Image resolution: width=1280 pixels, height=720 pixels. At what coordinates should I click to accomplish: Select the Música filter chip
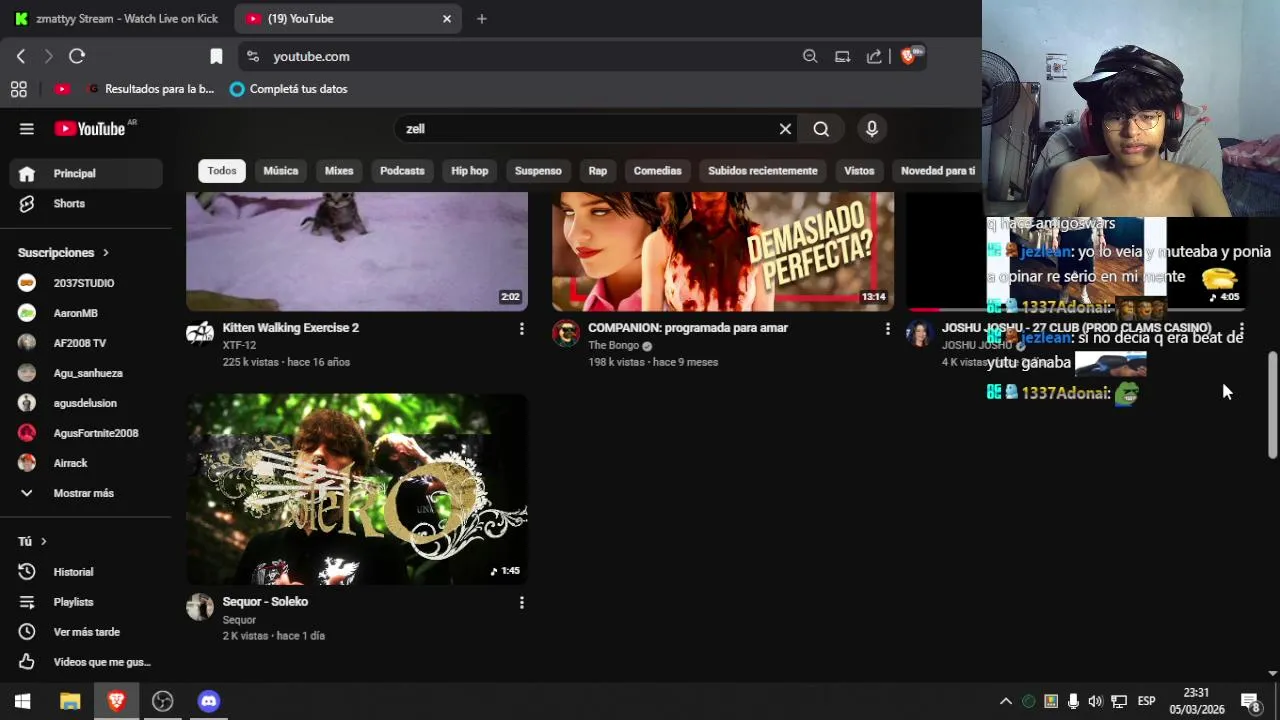(x=281, y=171)
